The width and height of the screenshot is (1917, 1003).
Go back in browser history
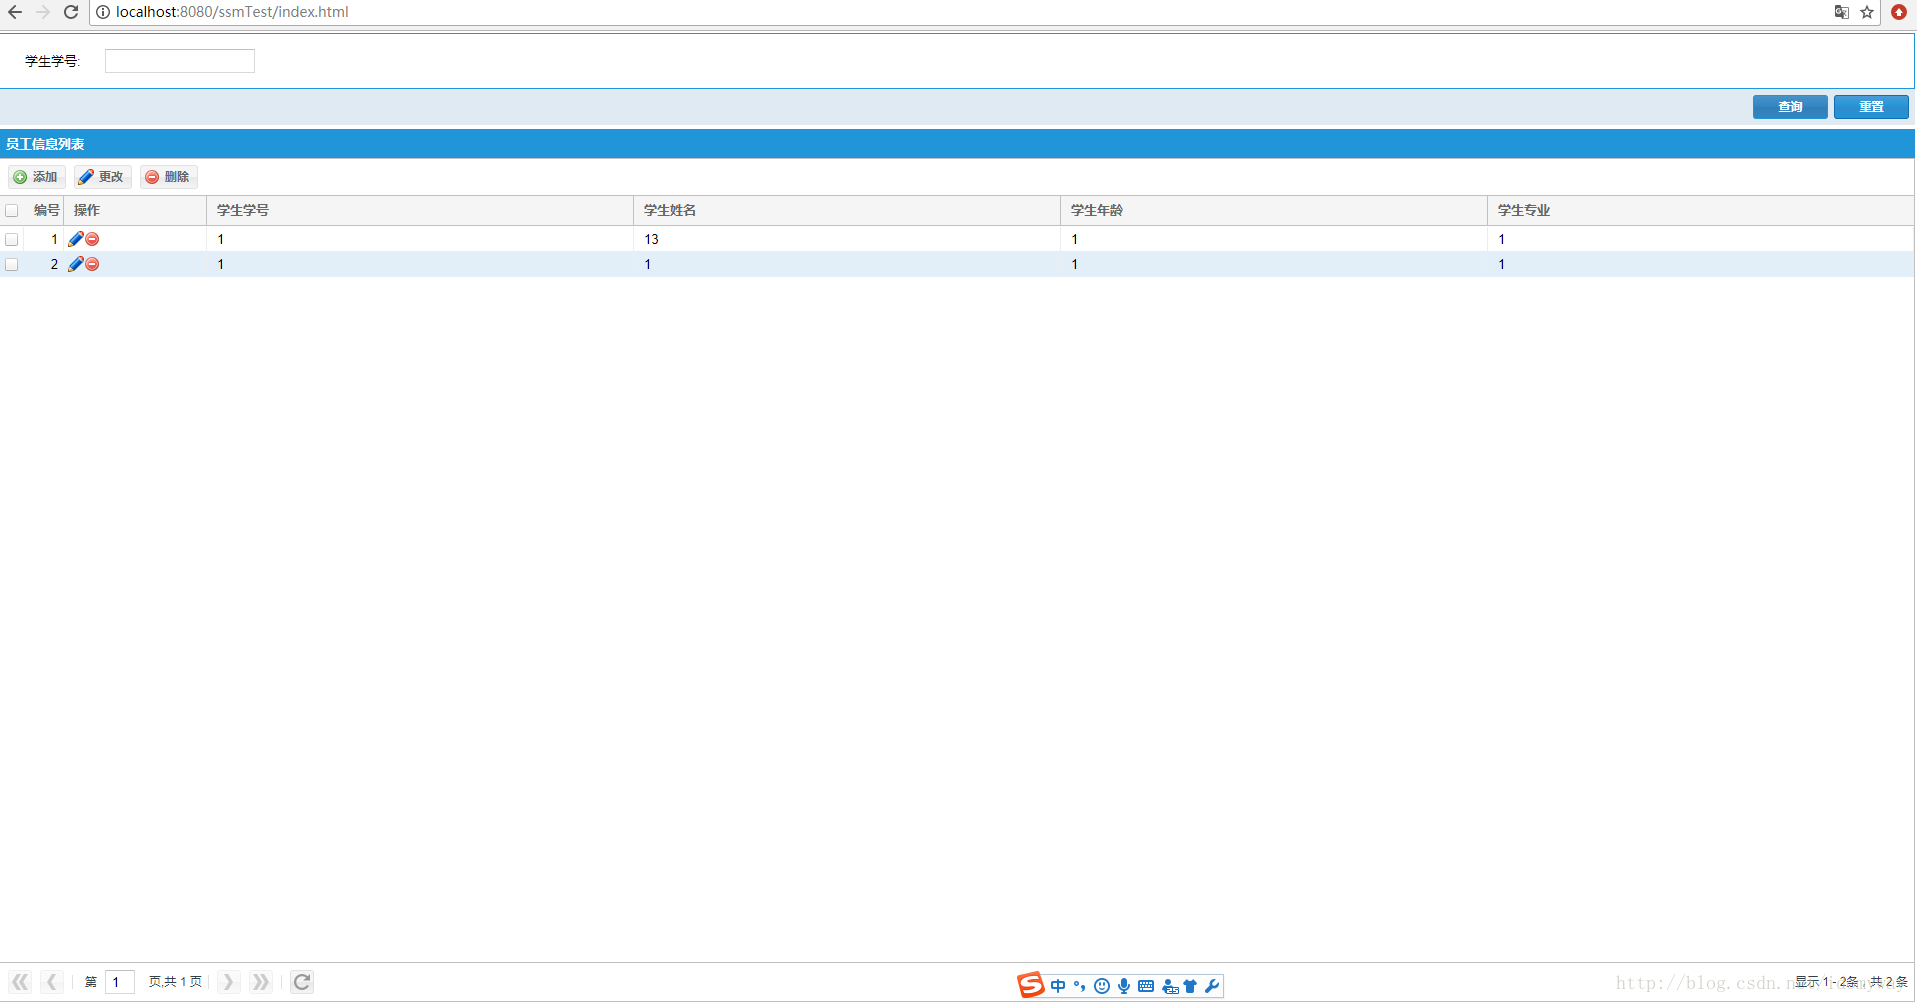[x=15, y=12]
